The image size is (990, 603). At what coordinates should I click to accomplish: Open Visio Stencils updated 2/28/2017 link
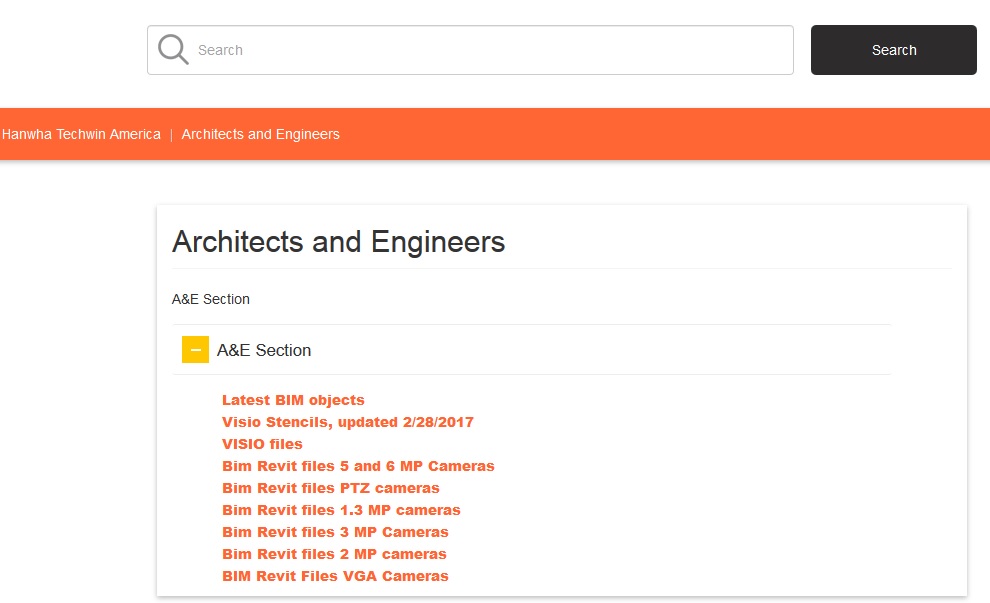point(347,422)
